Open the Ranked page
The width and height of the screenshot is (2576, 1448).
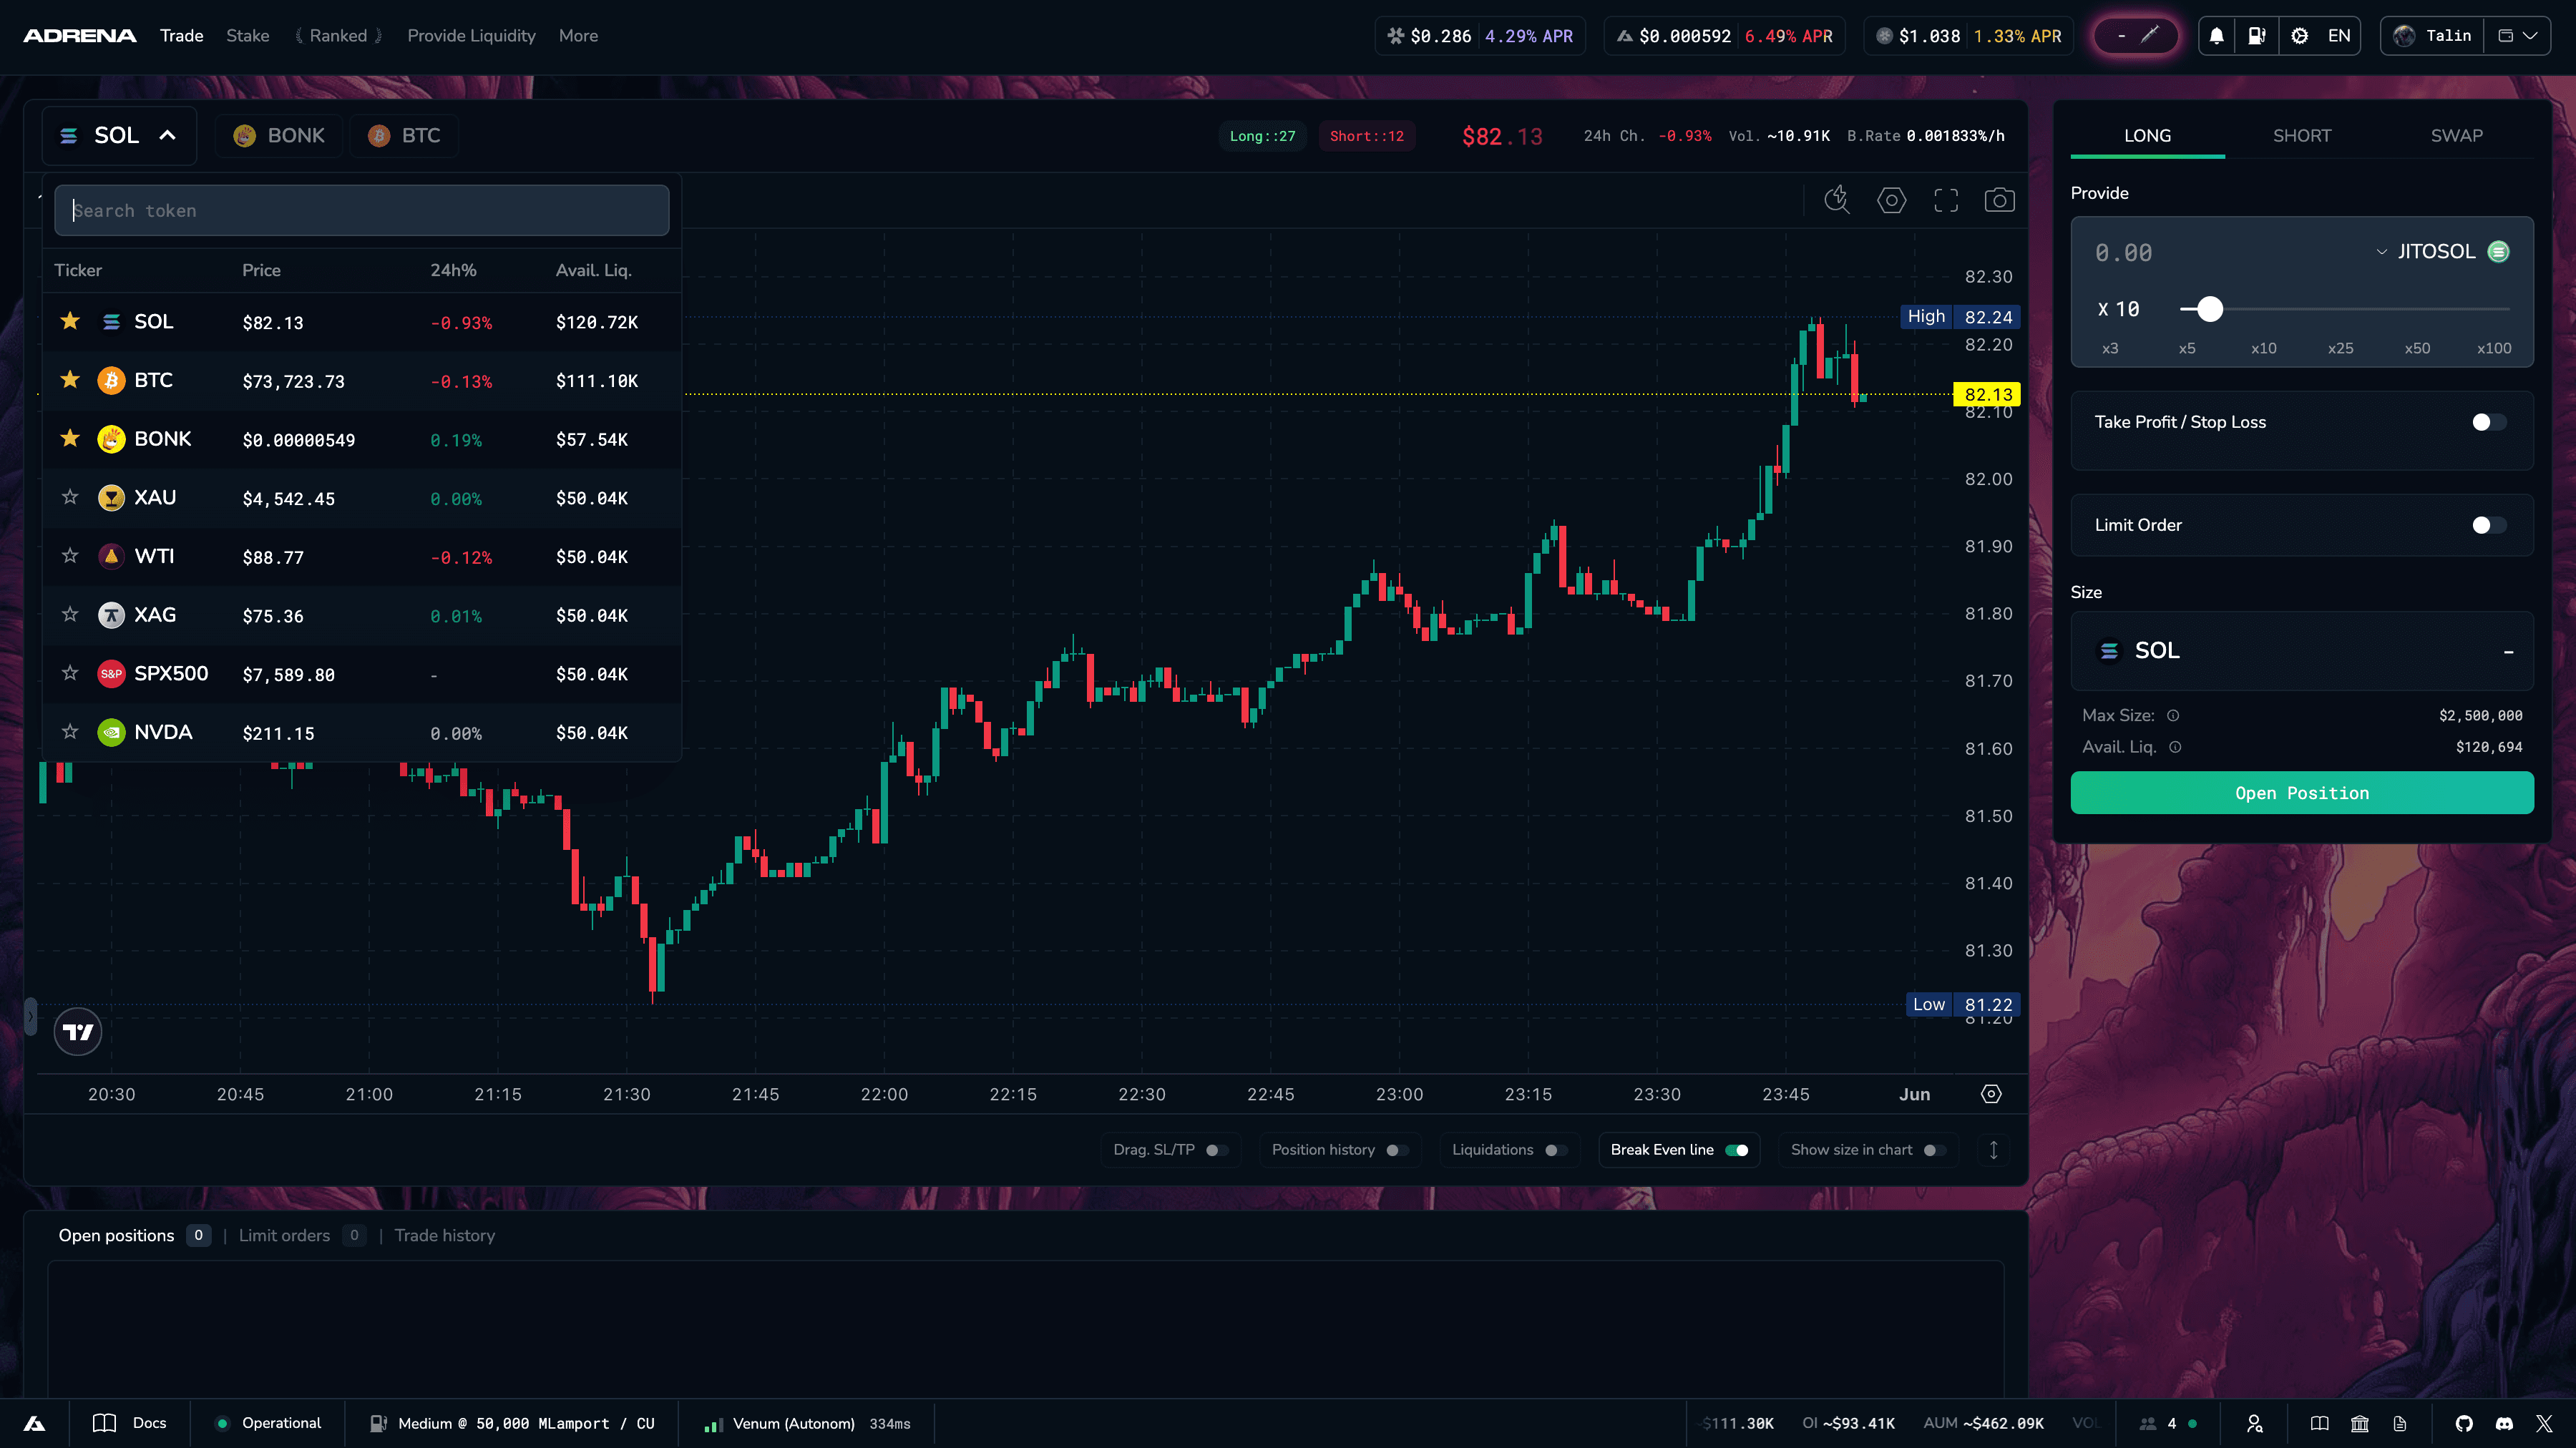[x=338, y=36]
